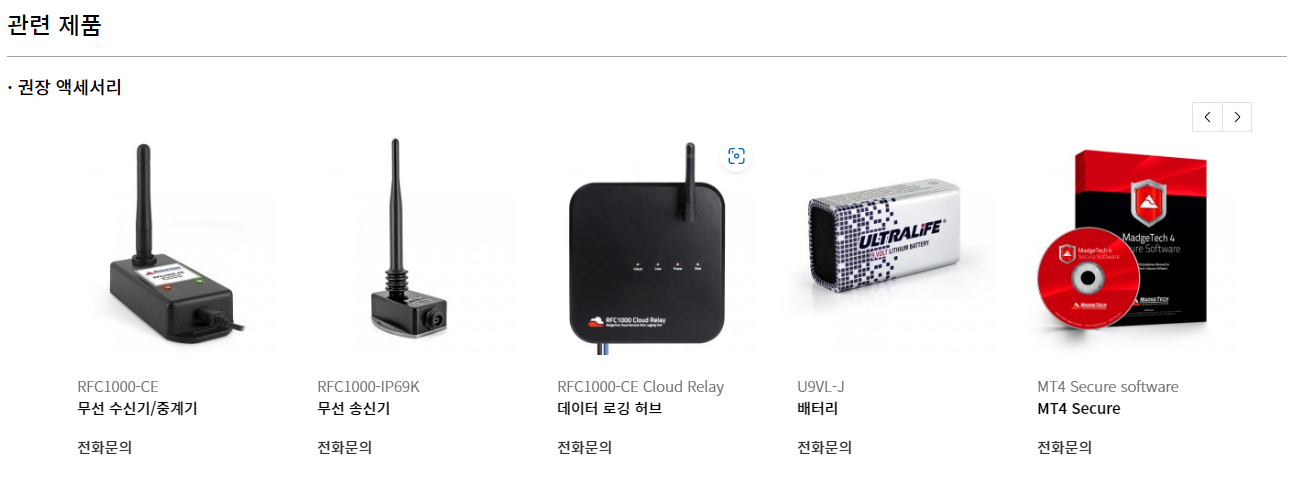Select the 무선 수신기/중계기 product title
The height and width of the screenshot is (490, 1291).
tap(144, 408)
